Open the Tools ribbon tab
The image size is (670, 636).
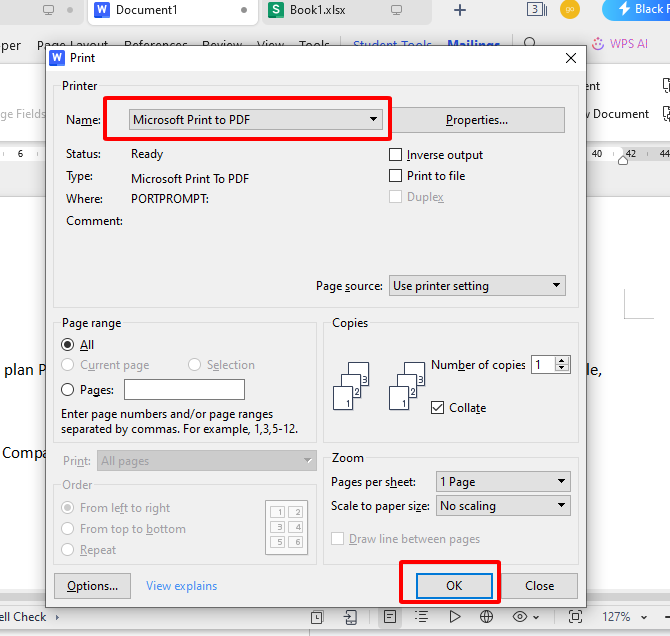(x=314, y=44)
